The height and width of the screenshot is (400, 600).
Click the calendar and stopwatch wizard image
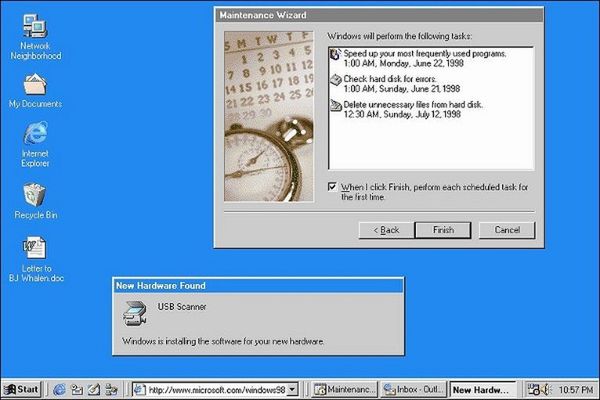269,116
